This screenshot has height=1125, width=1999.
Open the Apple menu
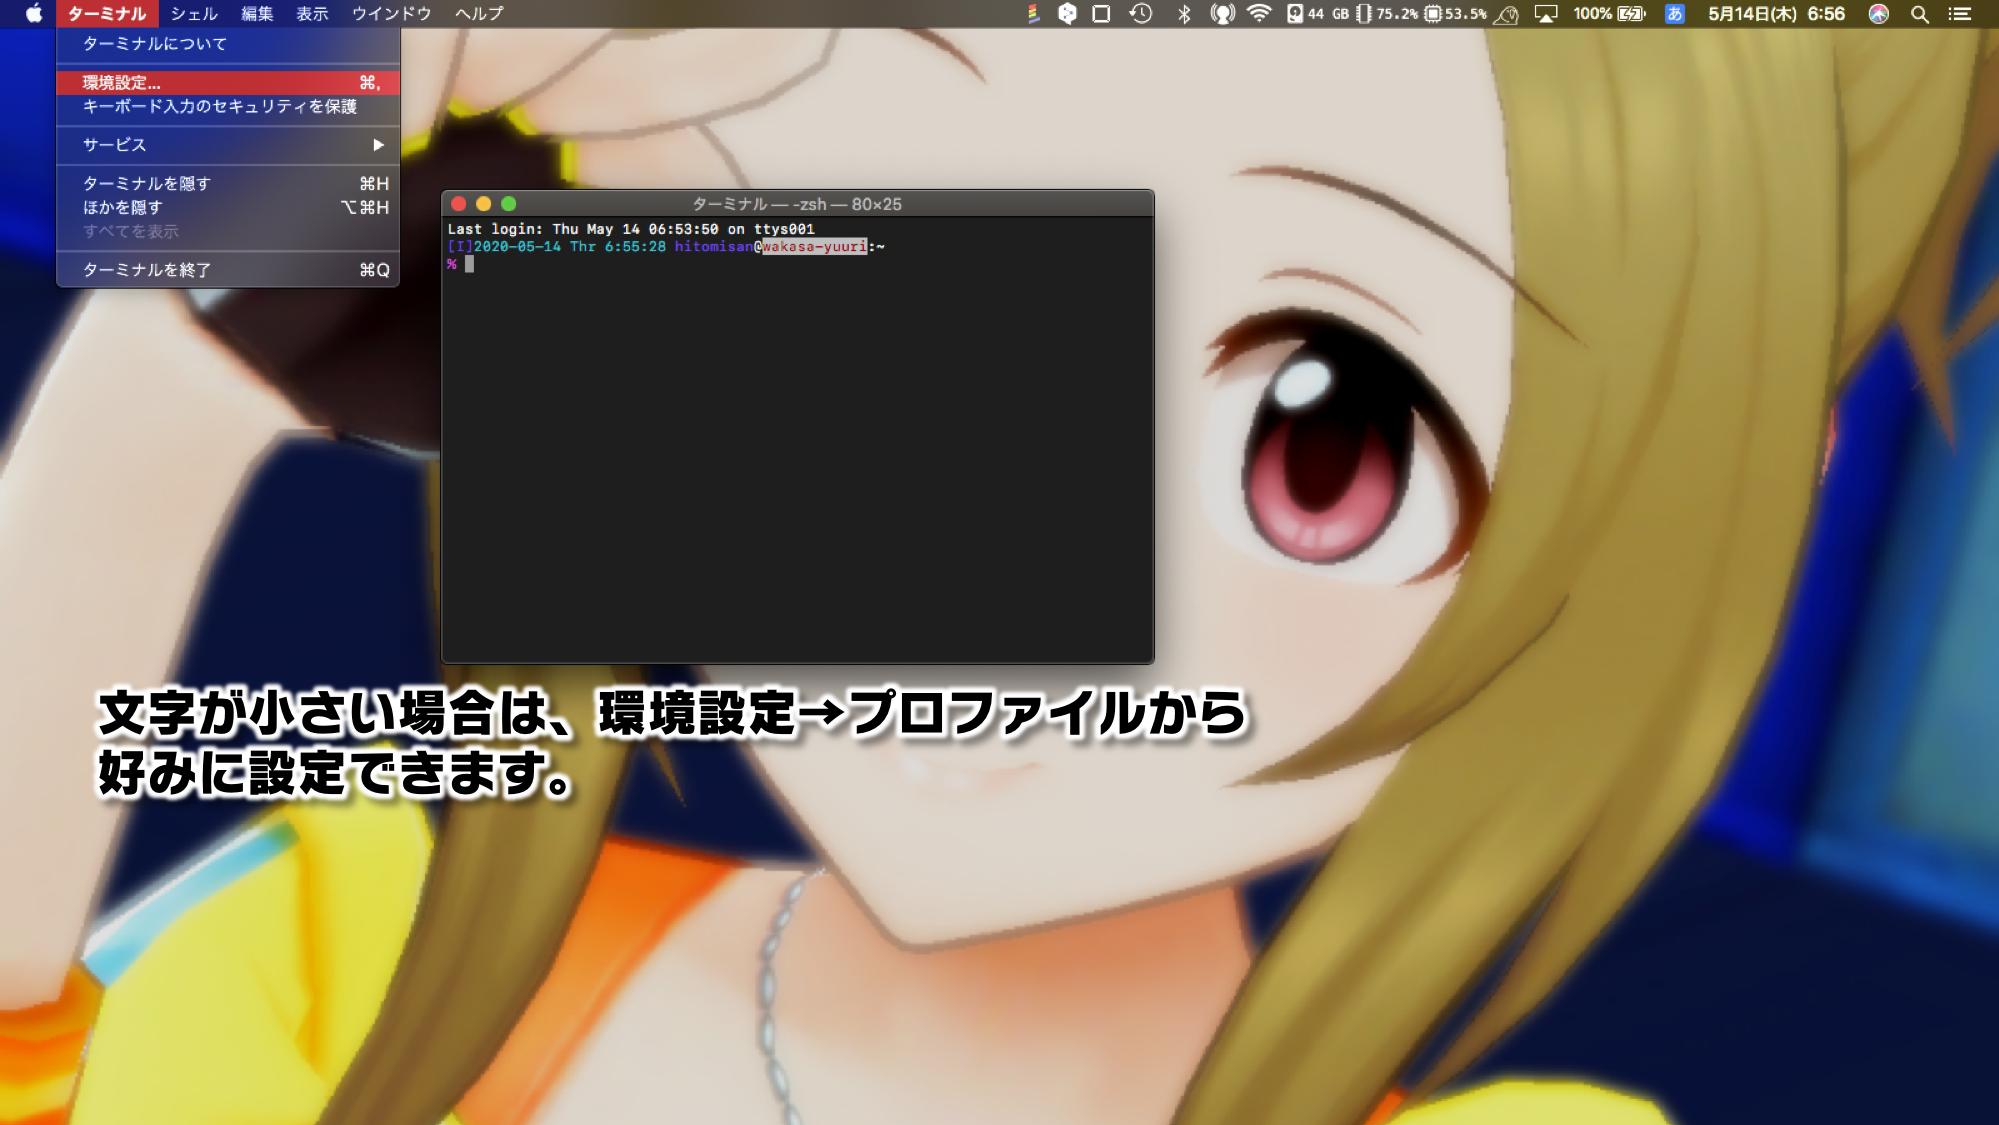pos(34,13)
